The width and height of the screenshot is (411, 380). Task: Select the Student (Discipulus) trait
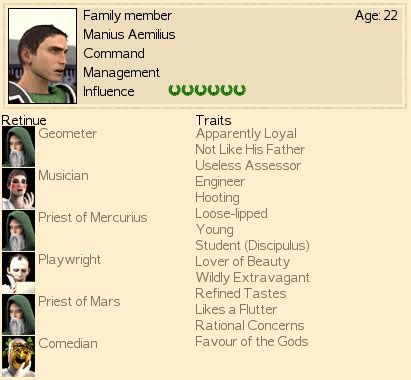(252, 246)
